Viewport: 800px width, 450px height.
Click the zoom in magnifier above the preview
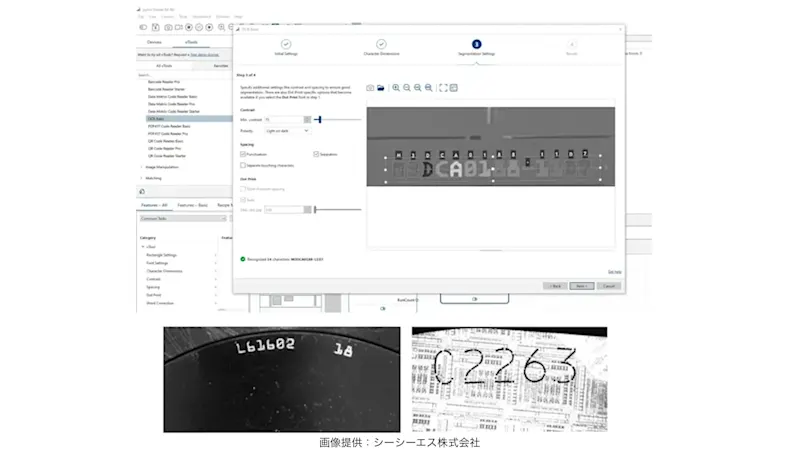click(x=396, y=88)
